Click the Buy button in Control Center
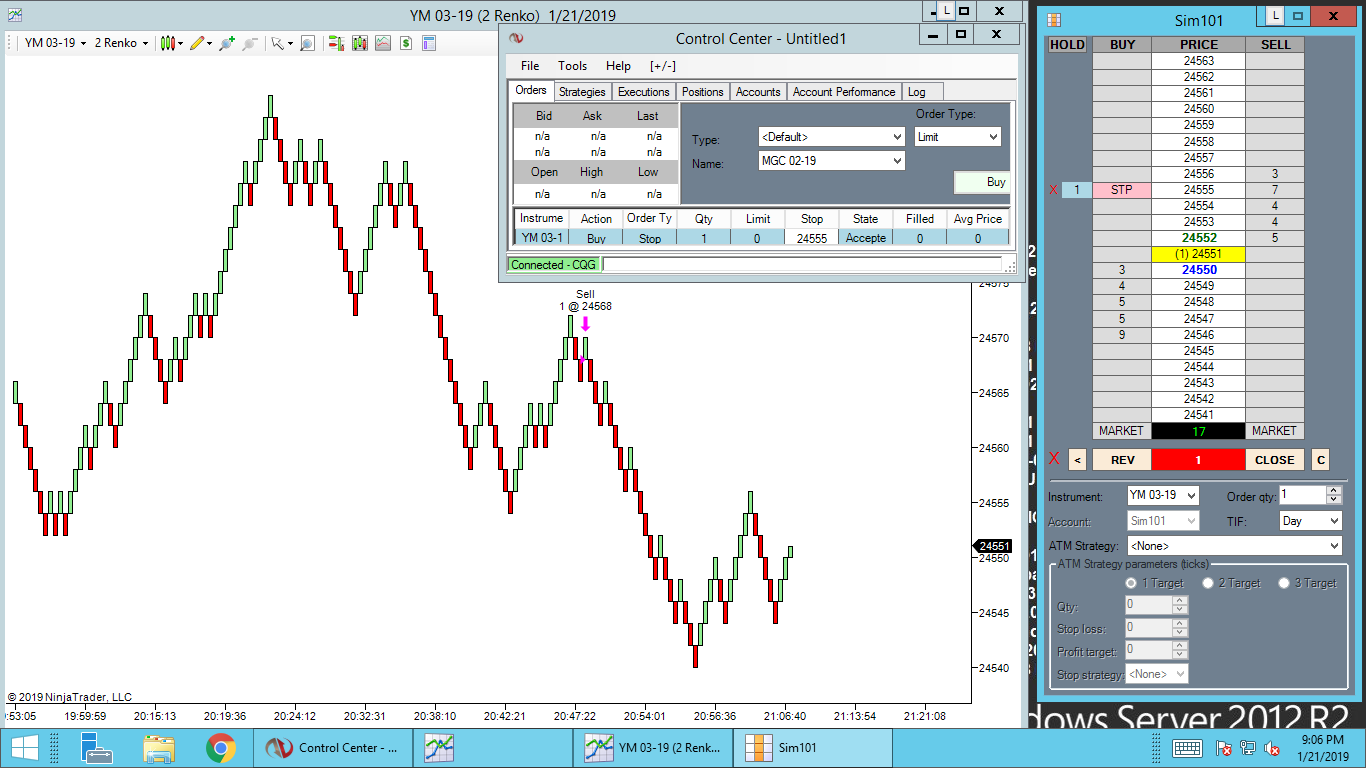1366x768 pixels. (983, 183)
